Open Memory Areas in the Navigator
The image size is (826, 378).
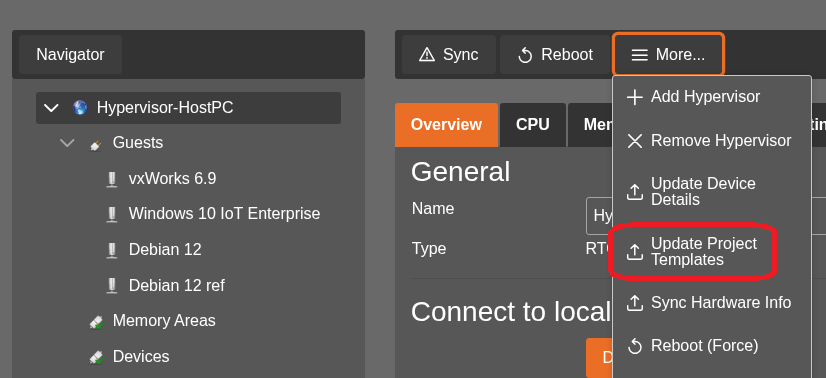(x=164, y=321)
